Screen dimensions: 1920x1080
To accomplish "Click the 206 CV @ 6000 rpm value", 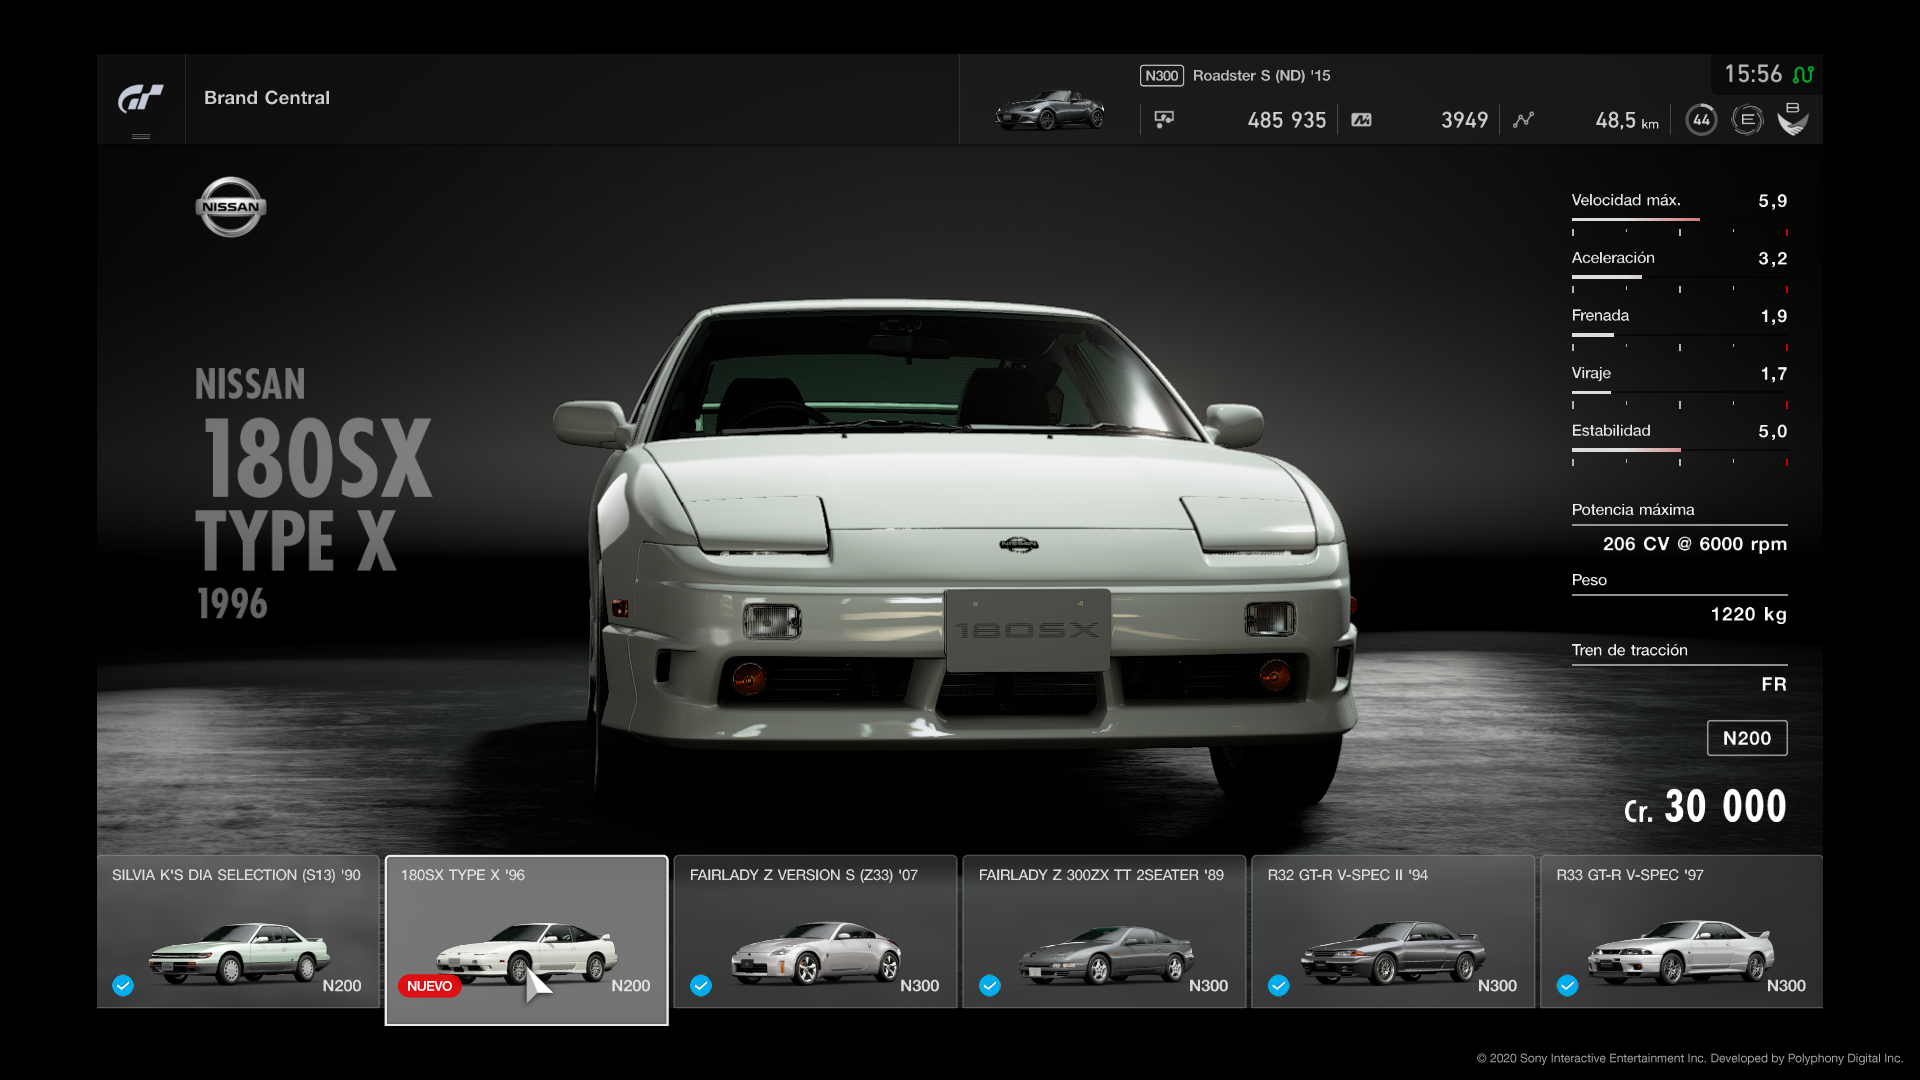I will click(x=1695, y=544).
